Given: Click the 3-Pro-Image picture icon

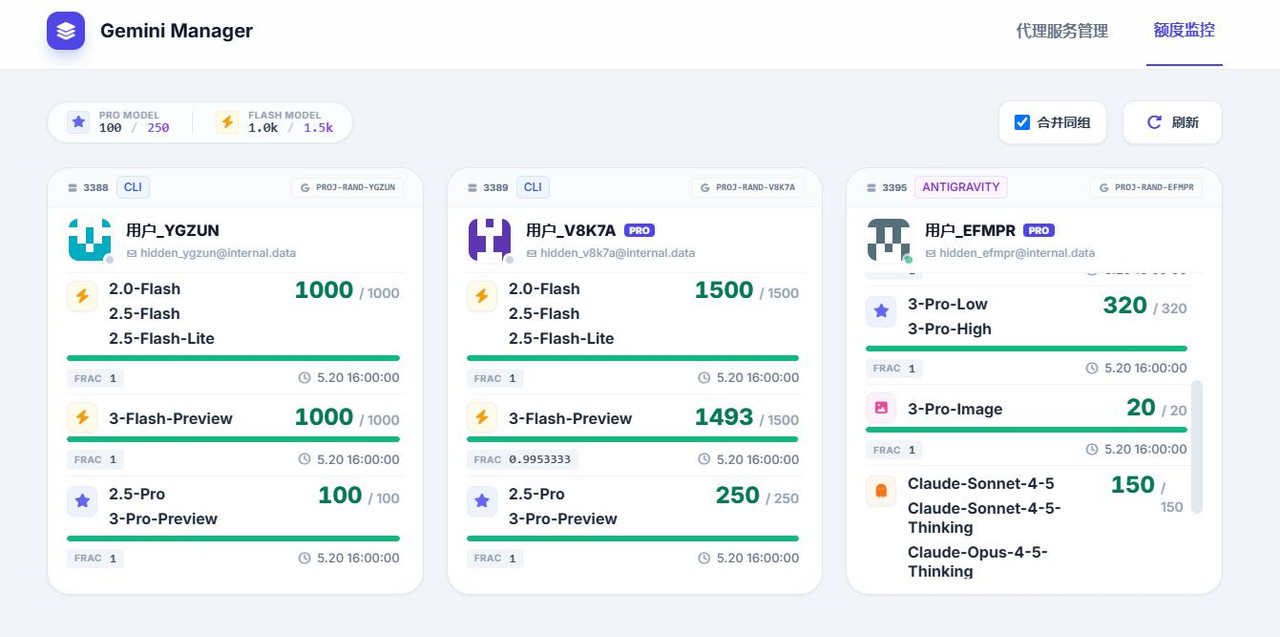Looking at the screenshot, I should coord(881,408).
